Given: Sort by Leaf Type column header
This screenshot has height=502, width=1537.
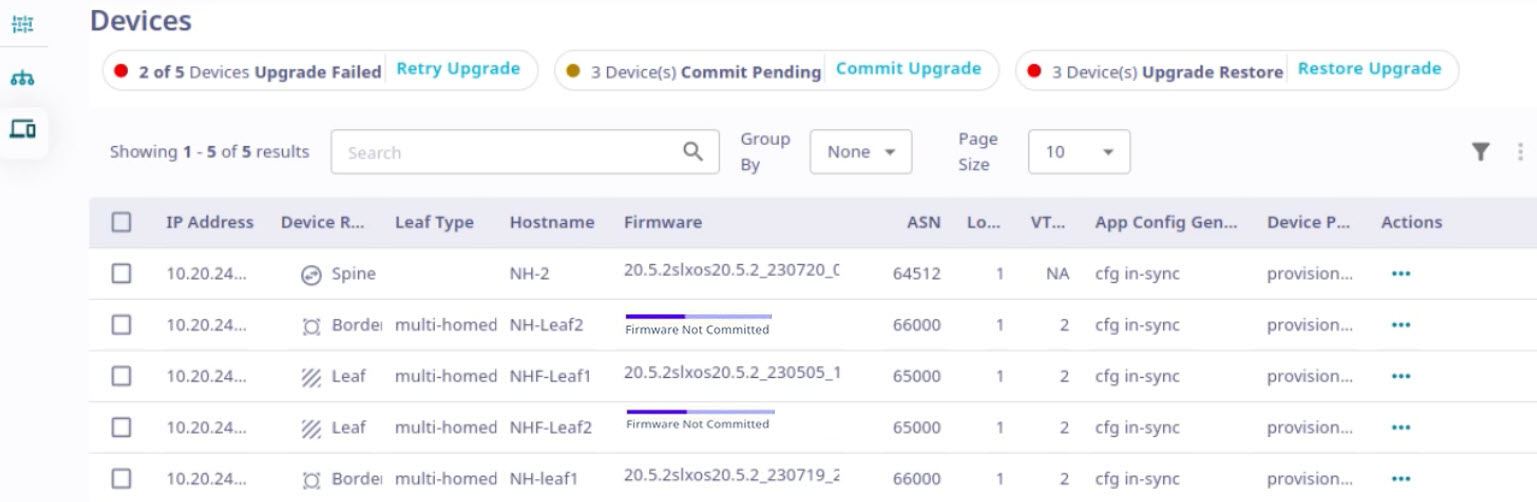Looking at the screenshot, I should coord(434,222).
